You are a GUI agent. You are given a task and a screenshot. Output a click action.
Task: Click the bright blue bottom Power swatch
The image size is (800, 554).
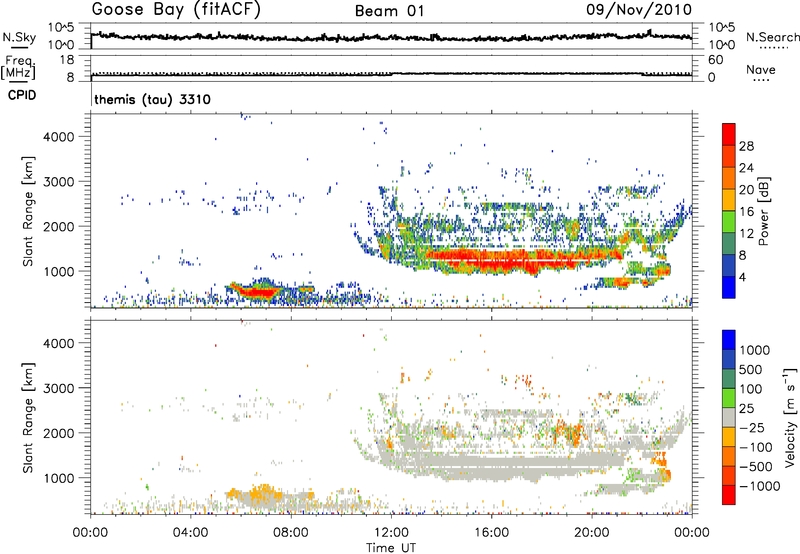pyautogui.click(x=729, y=287)
